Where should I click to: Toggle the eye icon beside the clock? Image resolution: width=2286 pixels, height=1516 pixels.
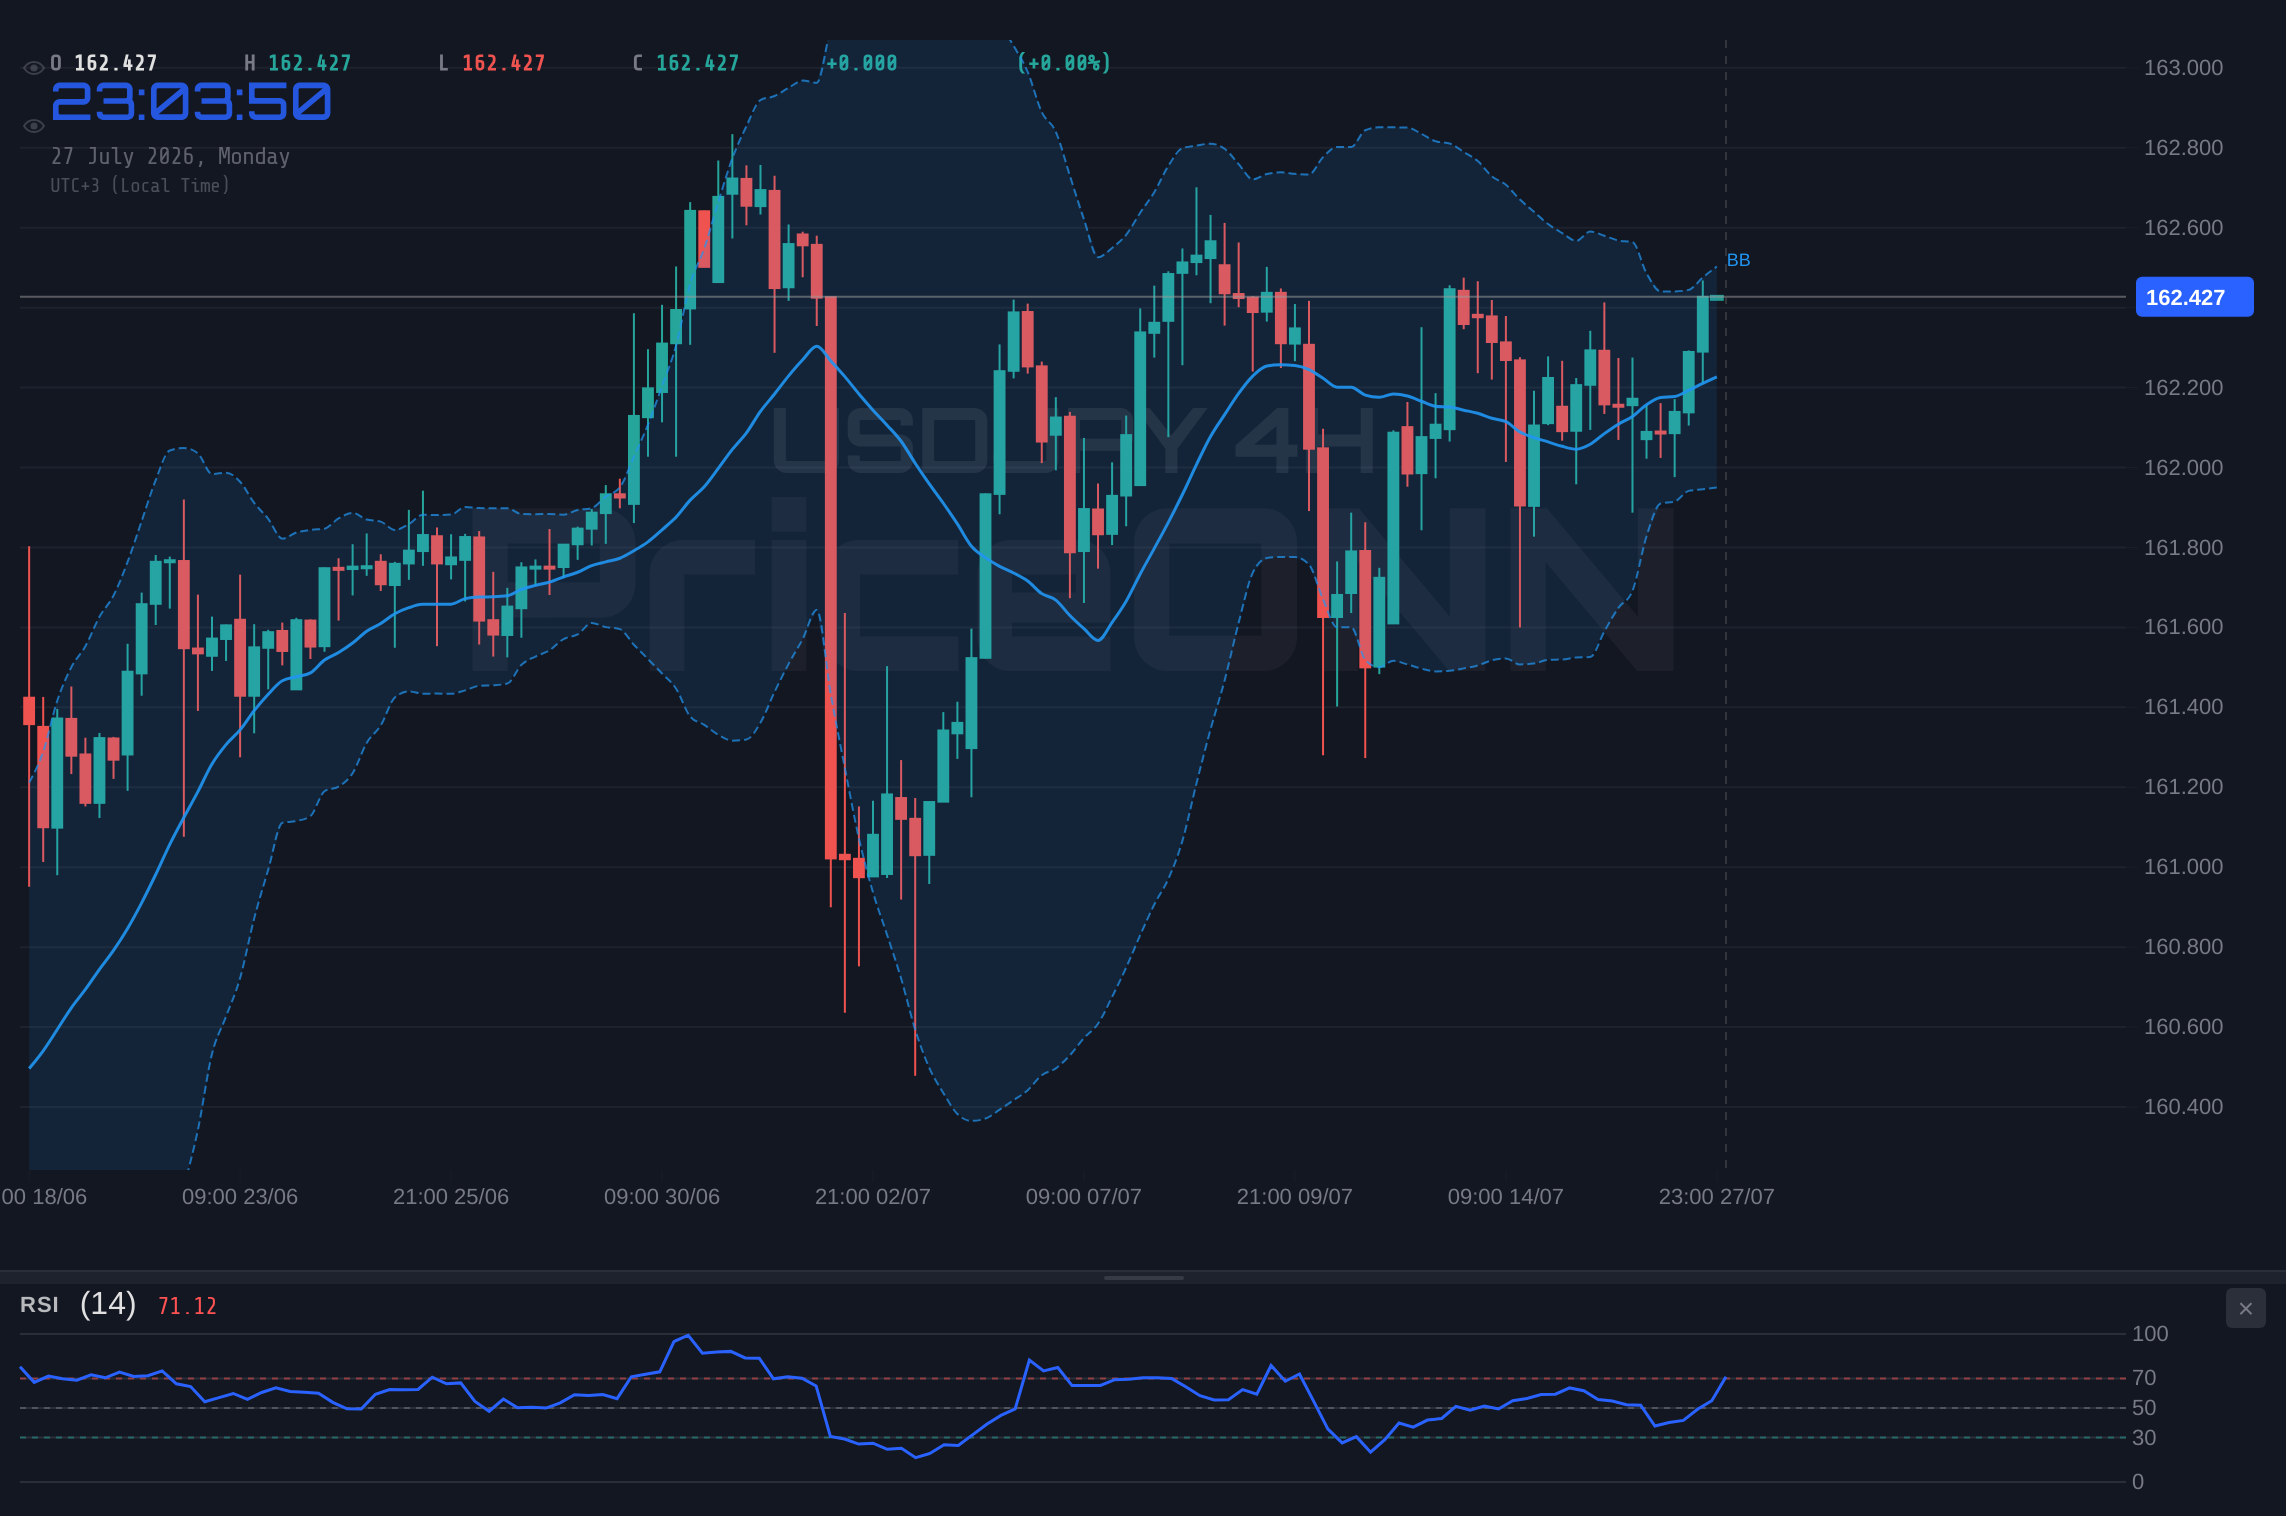[33, 126]
